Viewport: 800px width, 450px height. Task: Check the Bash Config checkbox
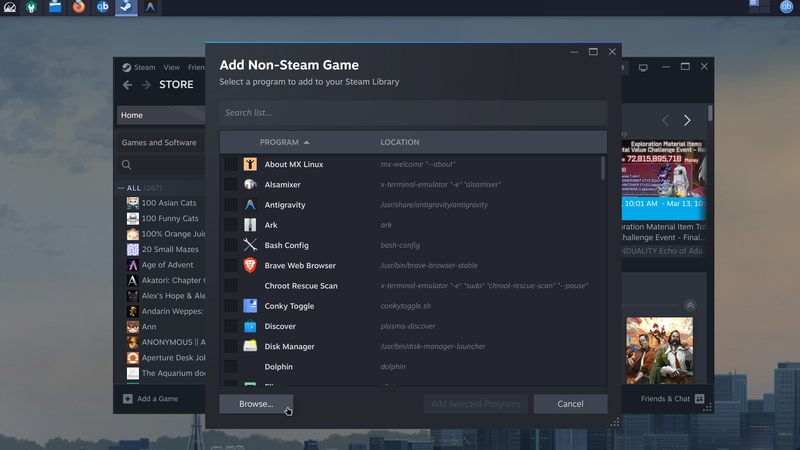(x=231, y=245)
